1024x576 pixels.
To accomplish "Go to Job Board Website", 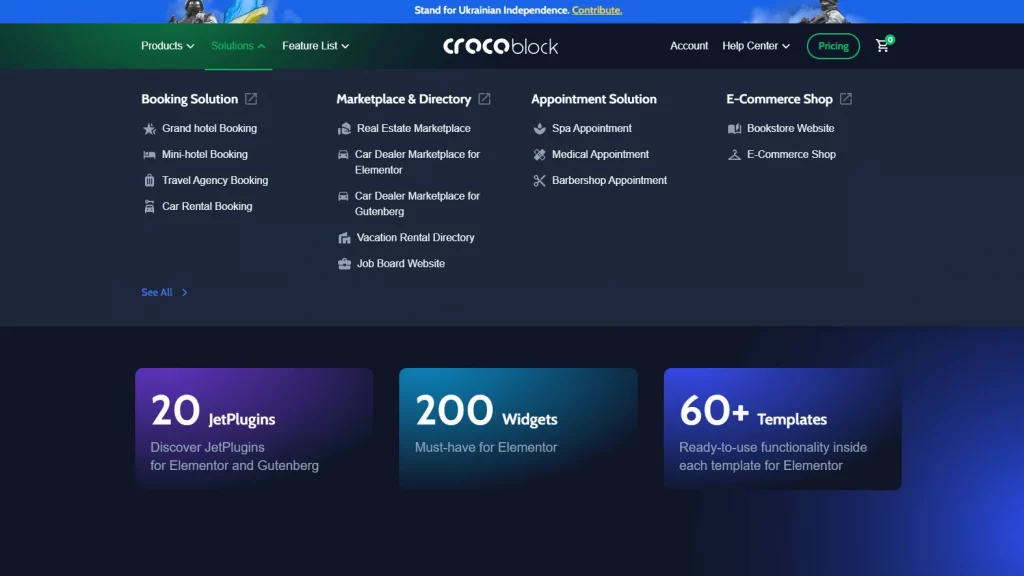I will (400, 264).
